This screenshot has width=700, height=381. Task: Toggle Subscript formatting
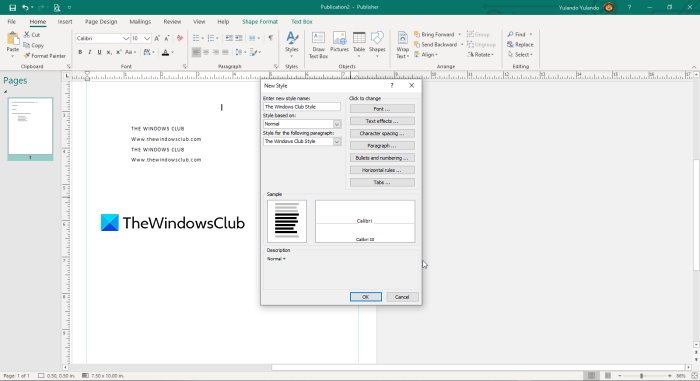109,52
